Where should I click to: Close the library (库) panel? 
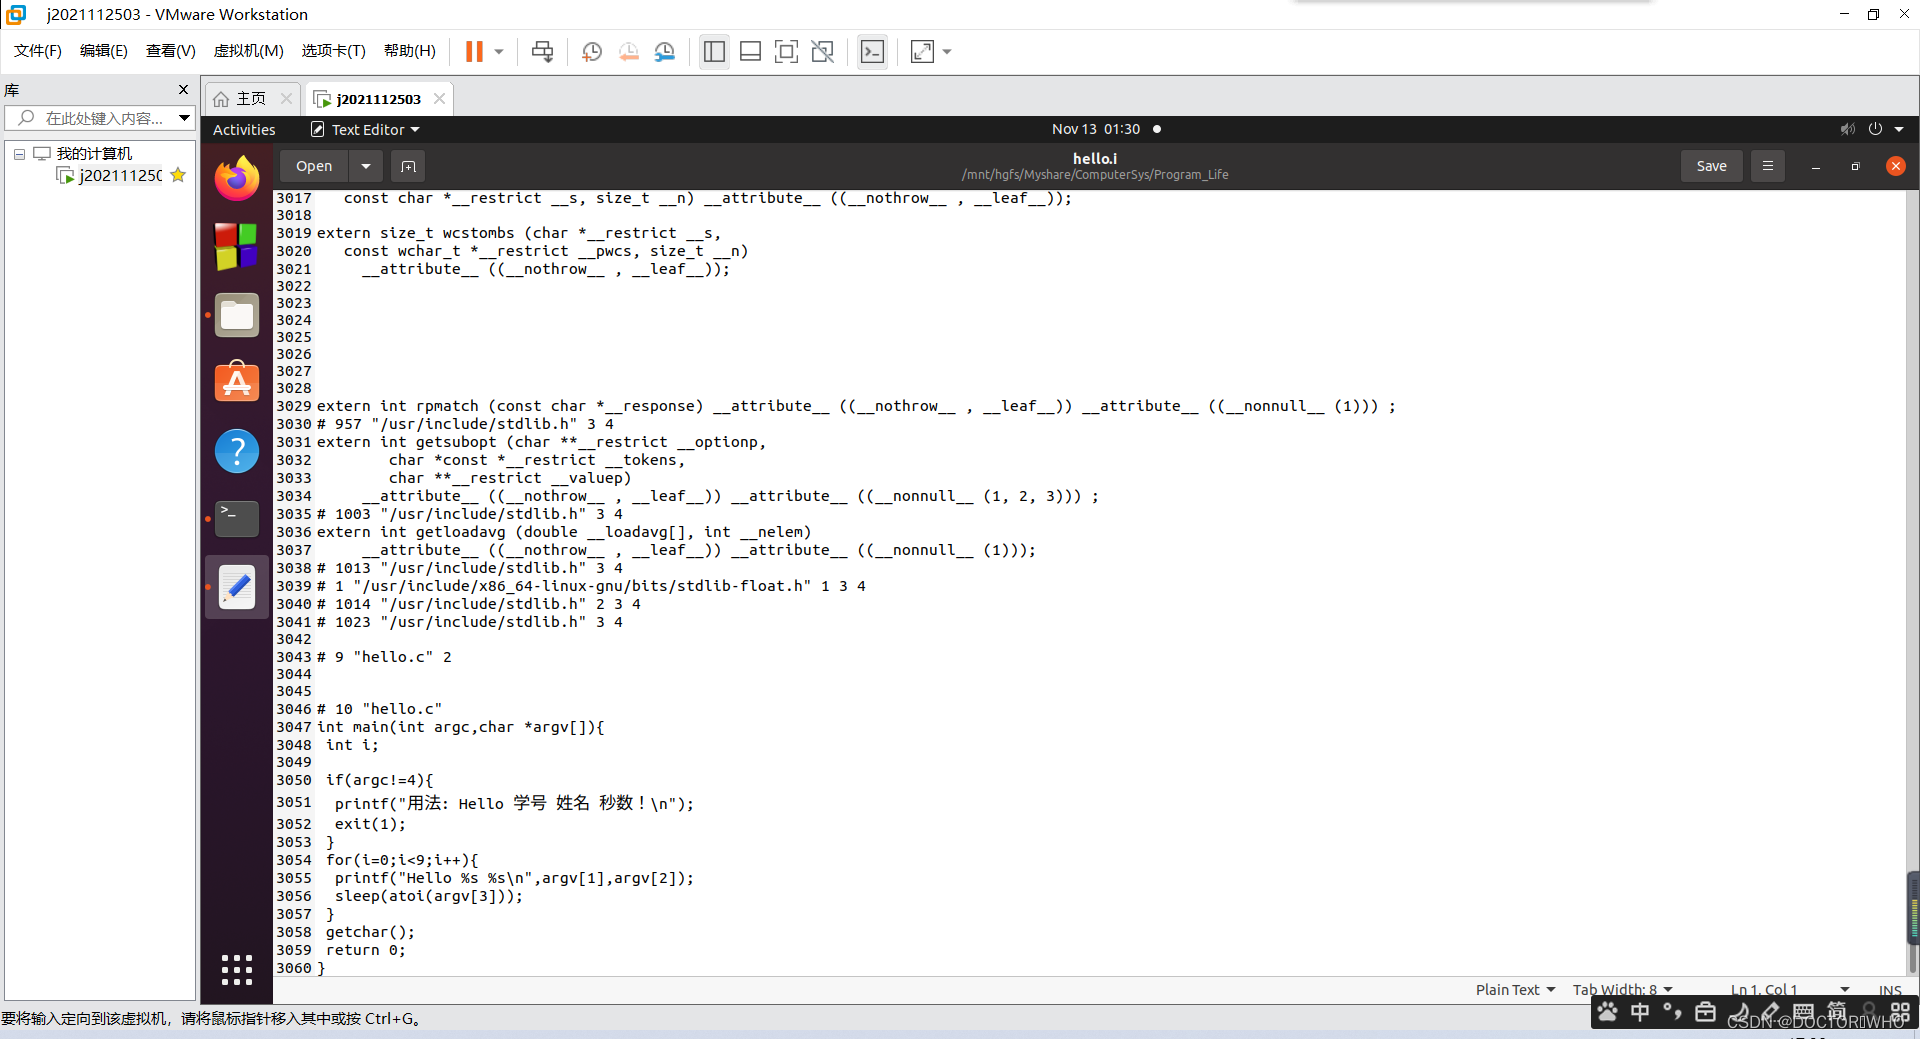183,90
